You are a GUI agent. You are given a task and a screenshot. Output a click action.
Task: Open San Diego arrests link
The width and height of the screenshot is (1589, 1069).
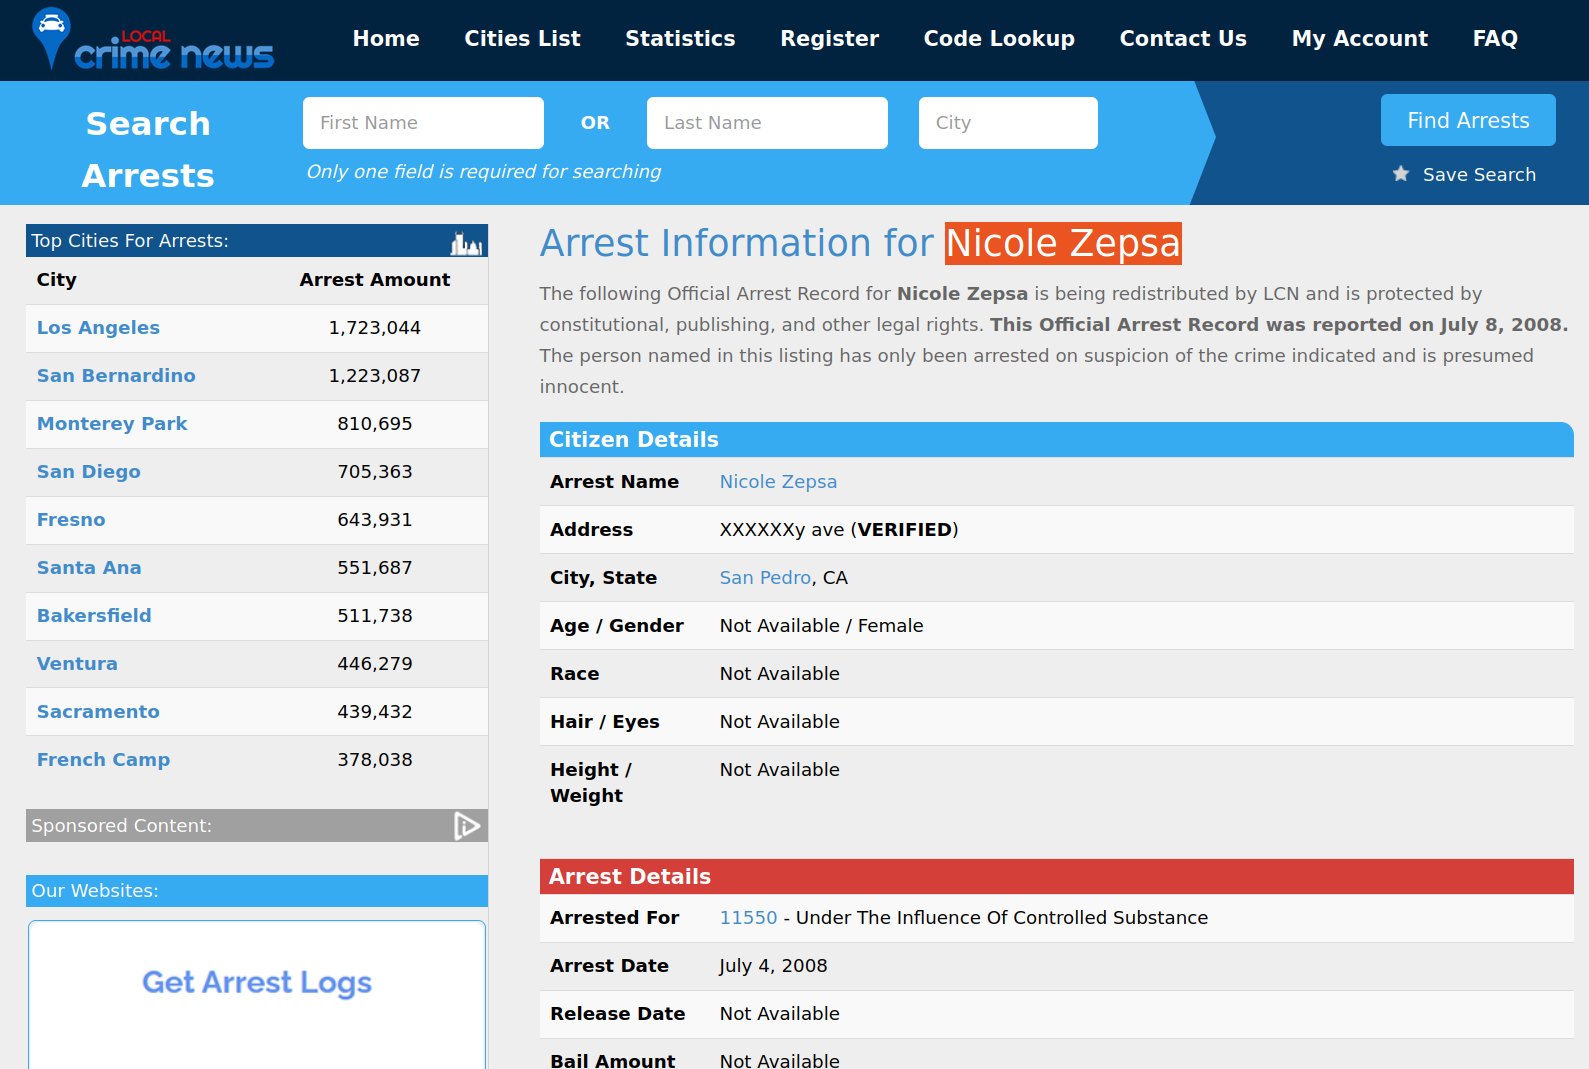point(89,472)
